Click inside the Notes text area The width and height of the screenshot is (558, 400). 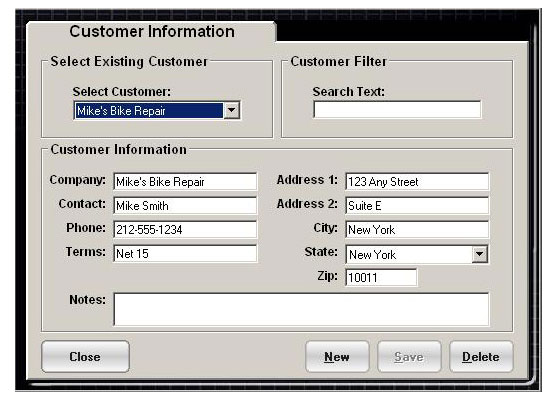[301, 309]
